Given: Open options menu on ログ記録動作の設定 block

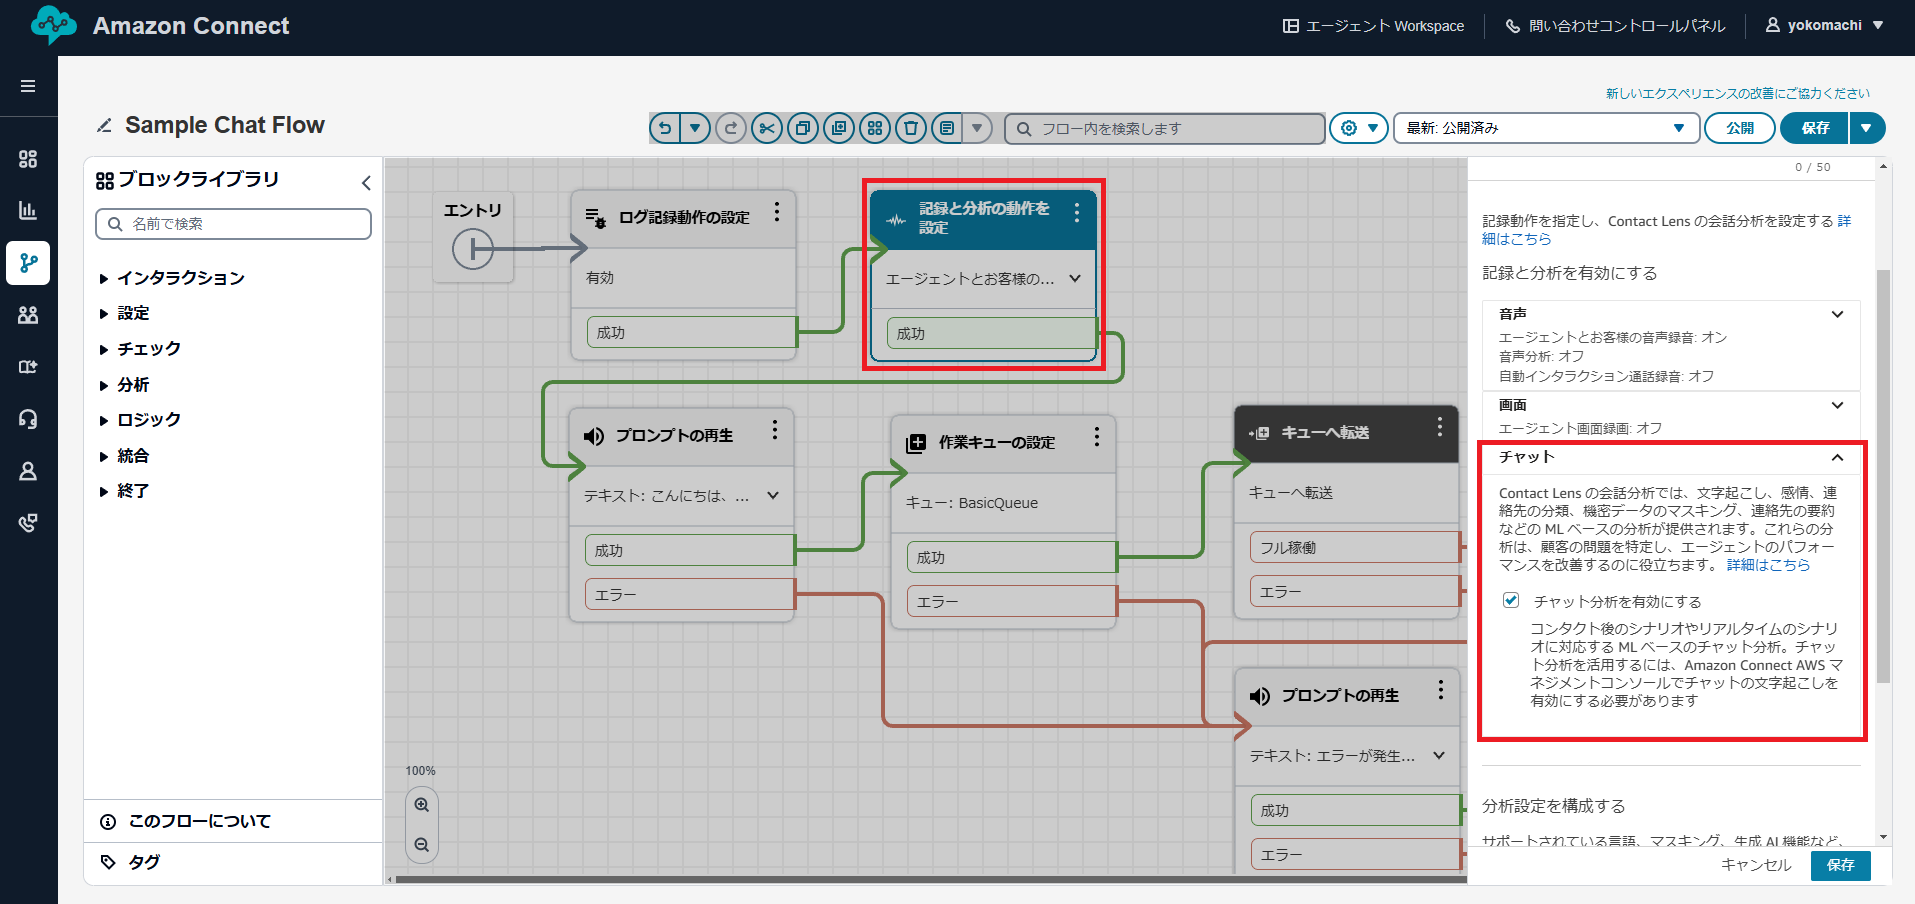Looking at the screenshot, I should coord(777,213).
